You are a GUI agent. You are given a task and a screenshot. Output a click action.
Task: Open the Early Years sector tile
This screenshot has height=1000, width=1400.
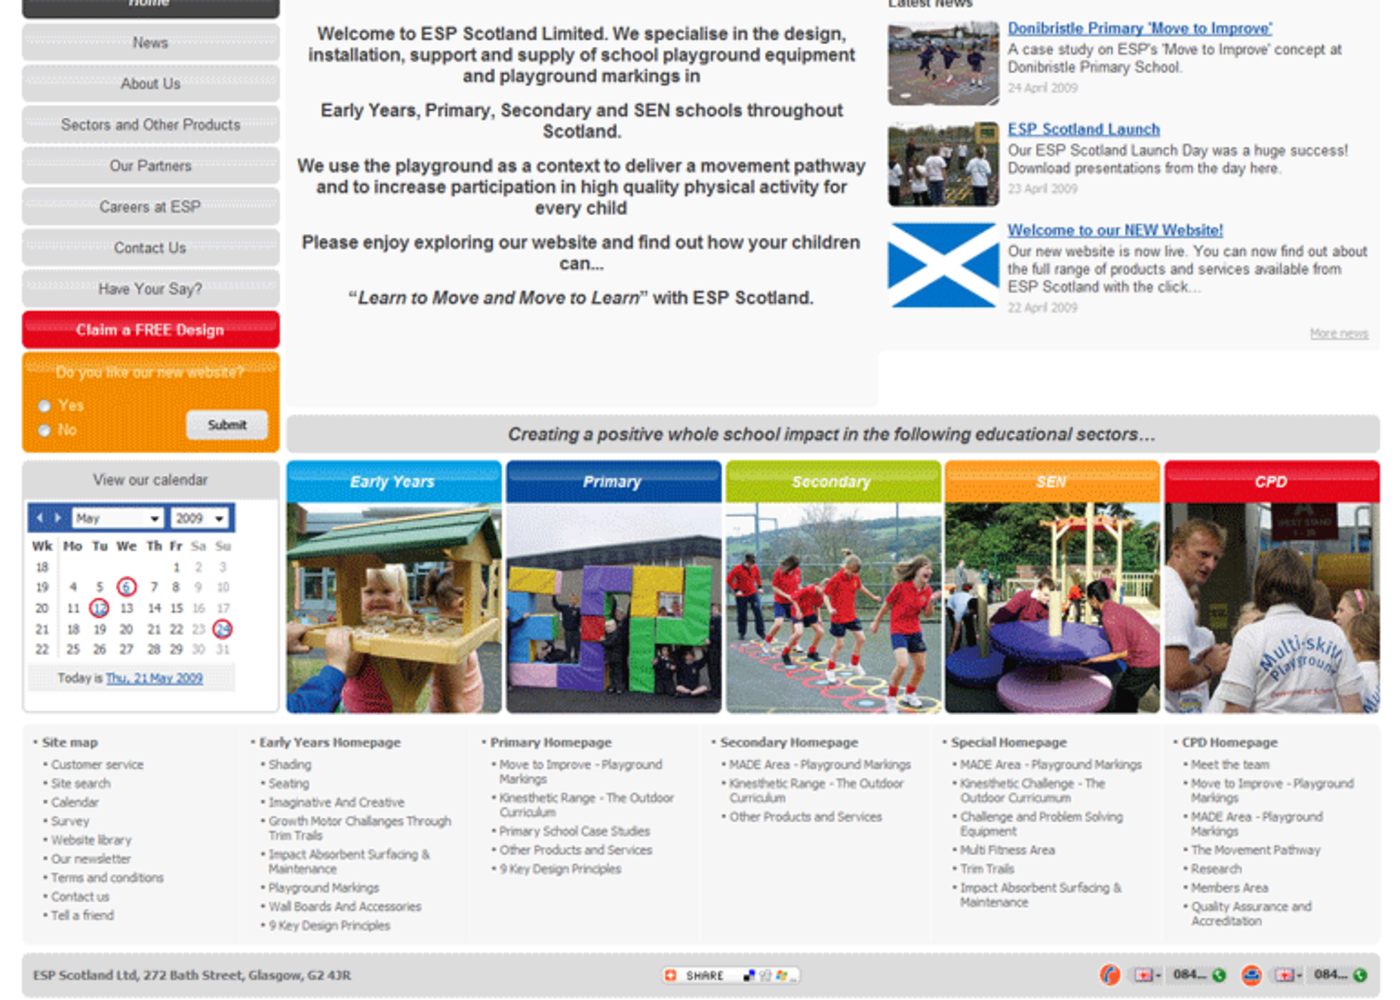[x=393, y=587]
